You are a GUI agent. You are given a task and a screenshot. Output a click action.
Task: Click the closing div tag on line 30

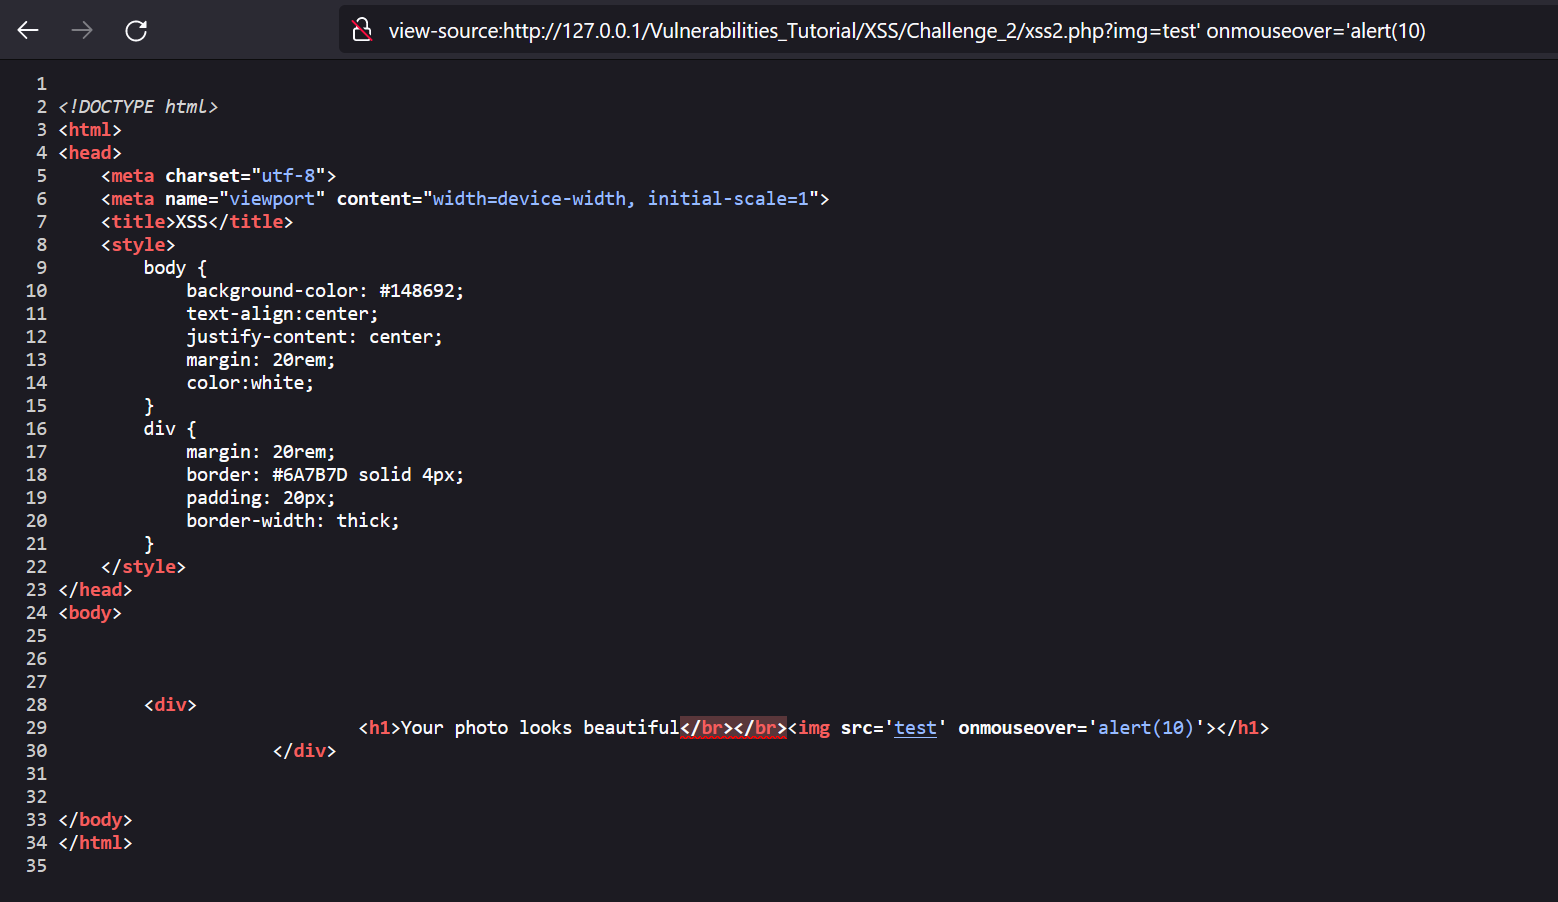coord(305,751)
